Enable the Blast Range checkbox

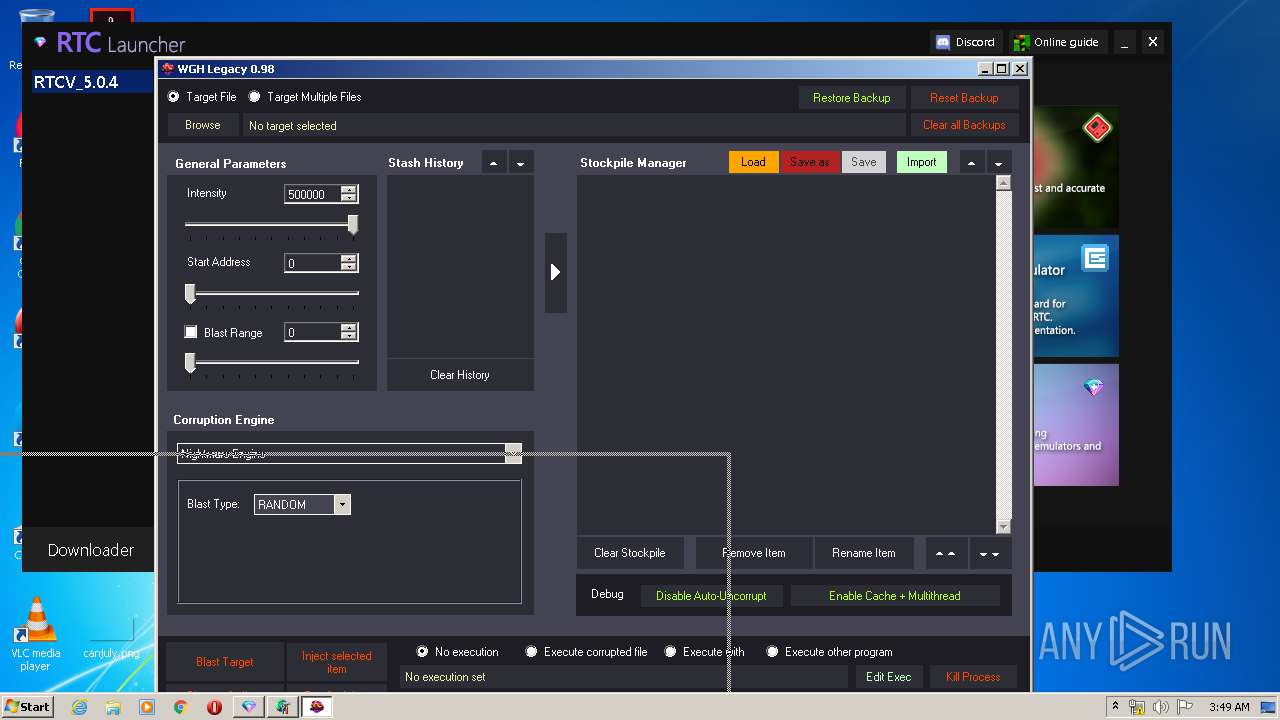click(x=191, y=332)
